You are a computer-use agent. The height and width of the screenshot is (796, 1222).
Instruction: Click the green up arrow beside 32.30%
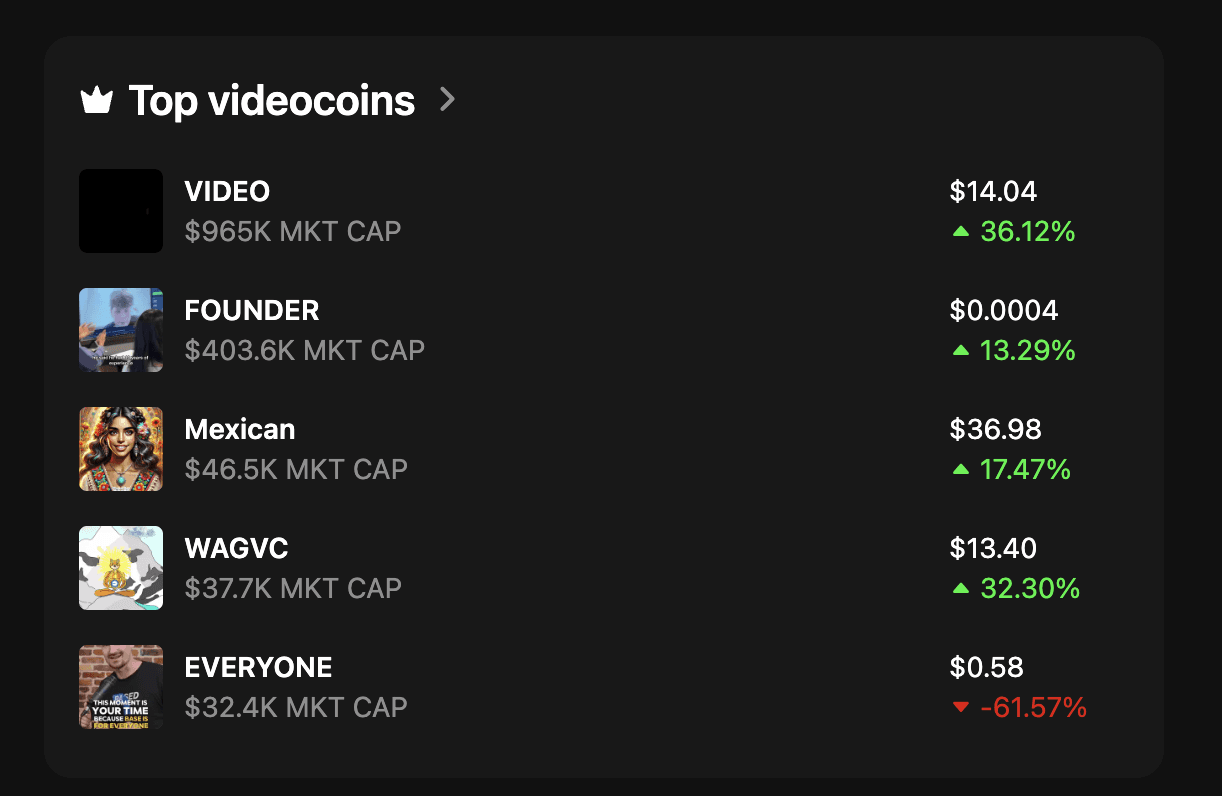coord(961,589)
